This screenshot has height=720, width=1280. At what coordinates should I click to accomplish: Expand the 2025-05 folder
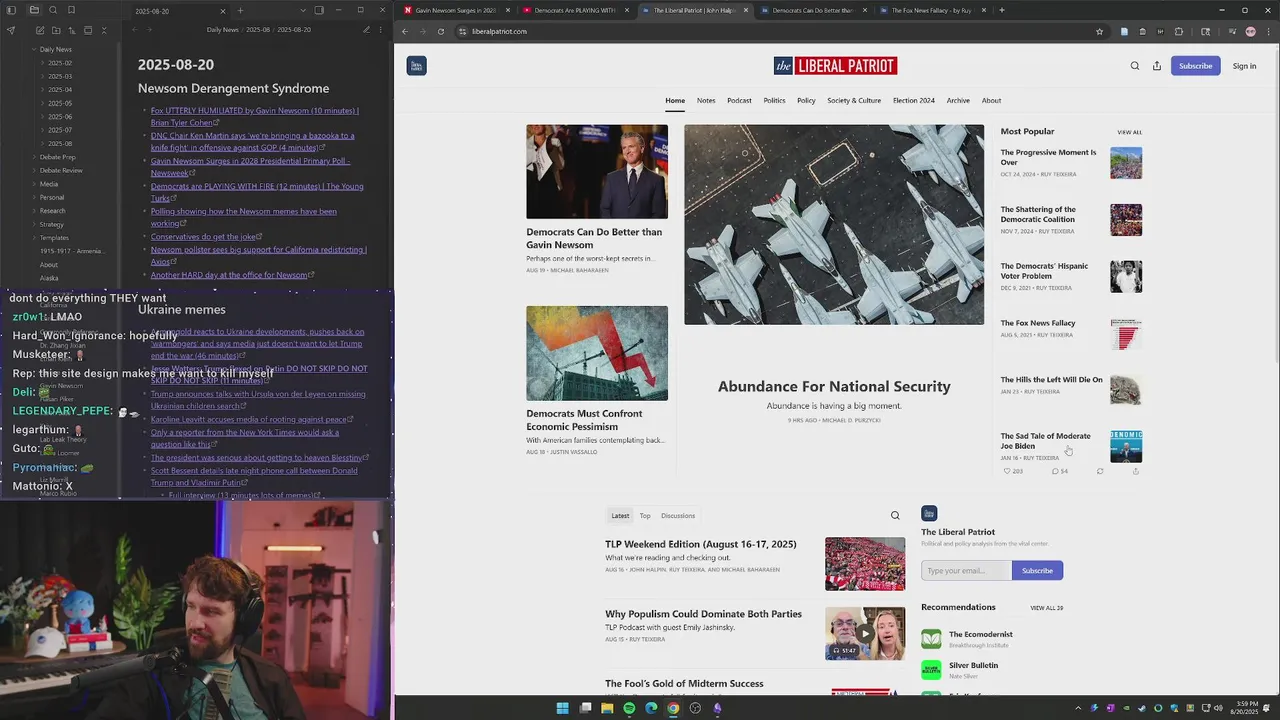click(55, 103)
